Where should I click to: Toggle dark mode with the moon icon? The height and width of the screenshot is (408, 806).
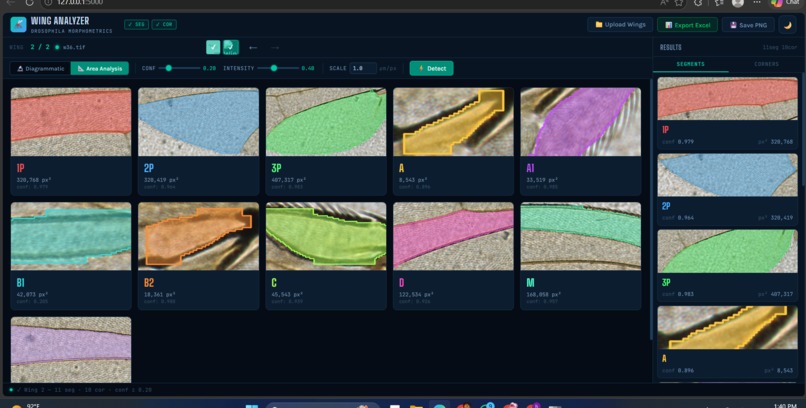tap(787, 25)
